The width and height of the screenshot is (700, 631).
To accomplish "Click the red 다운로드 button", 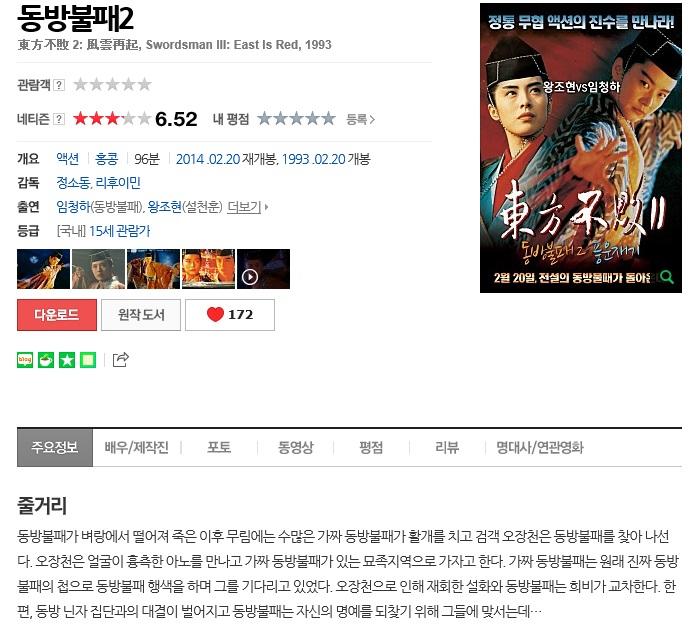I will pos(57,315).
